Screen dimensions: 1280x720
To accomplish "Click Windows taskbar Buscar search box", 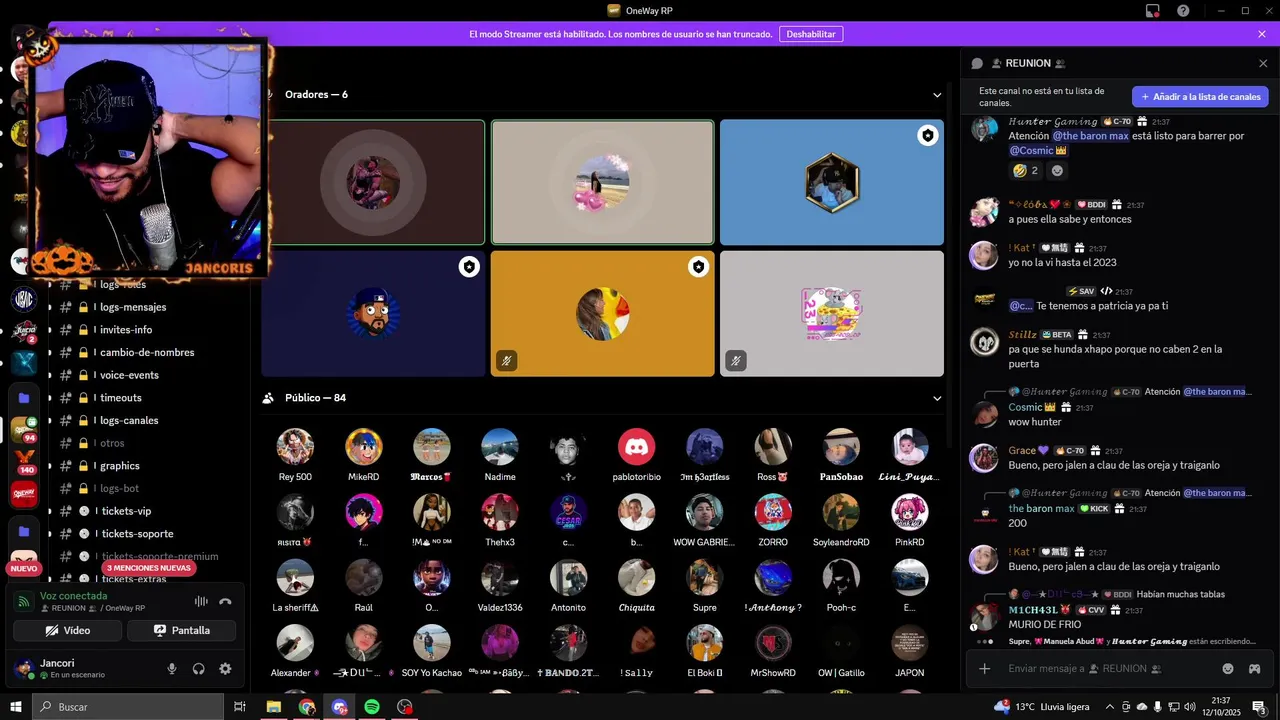I will [128, 707].
